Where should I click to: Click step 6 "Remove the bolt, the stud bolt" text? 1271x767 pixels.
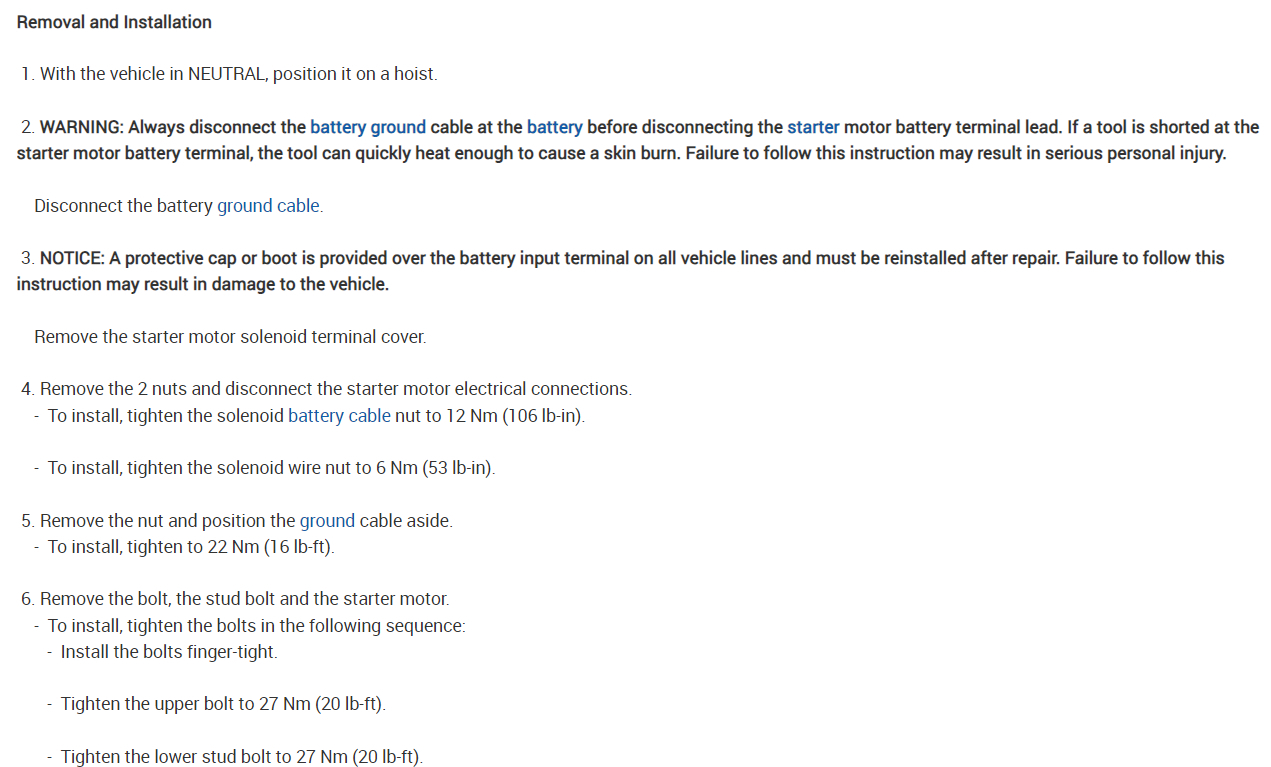(244, 599)
